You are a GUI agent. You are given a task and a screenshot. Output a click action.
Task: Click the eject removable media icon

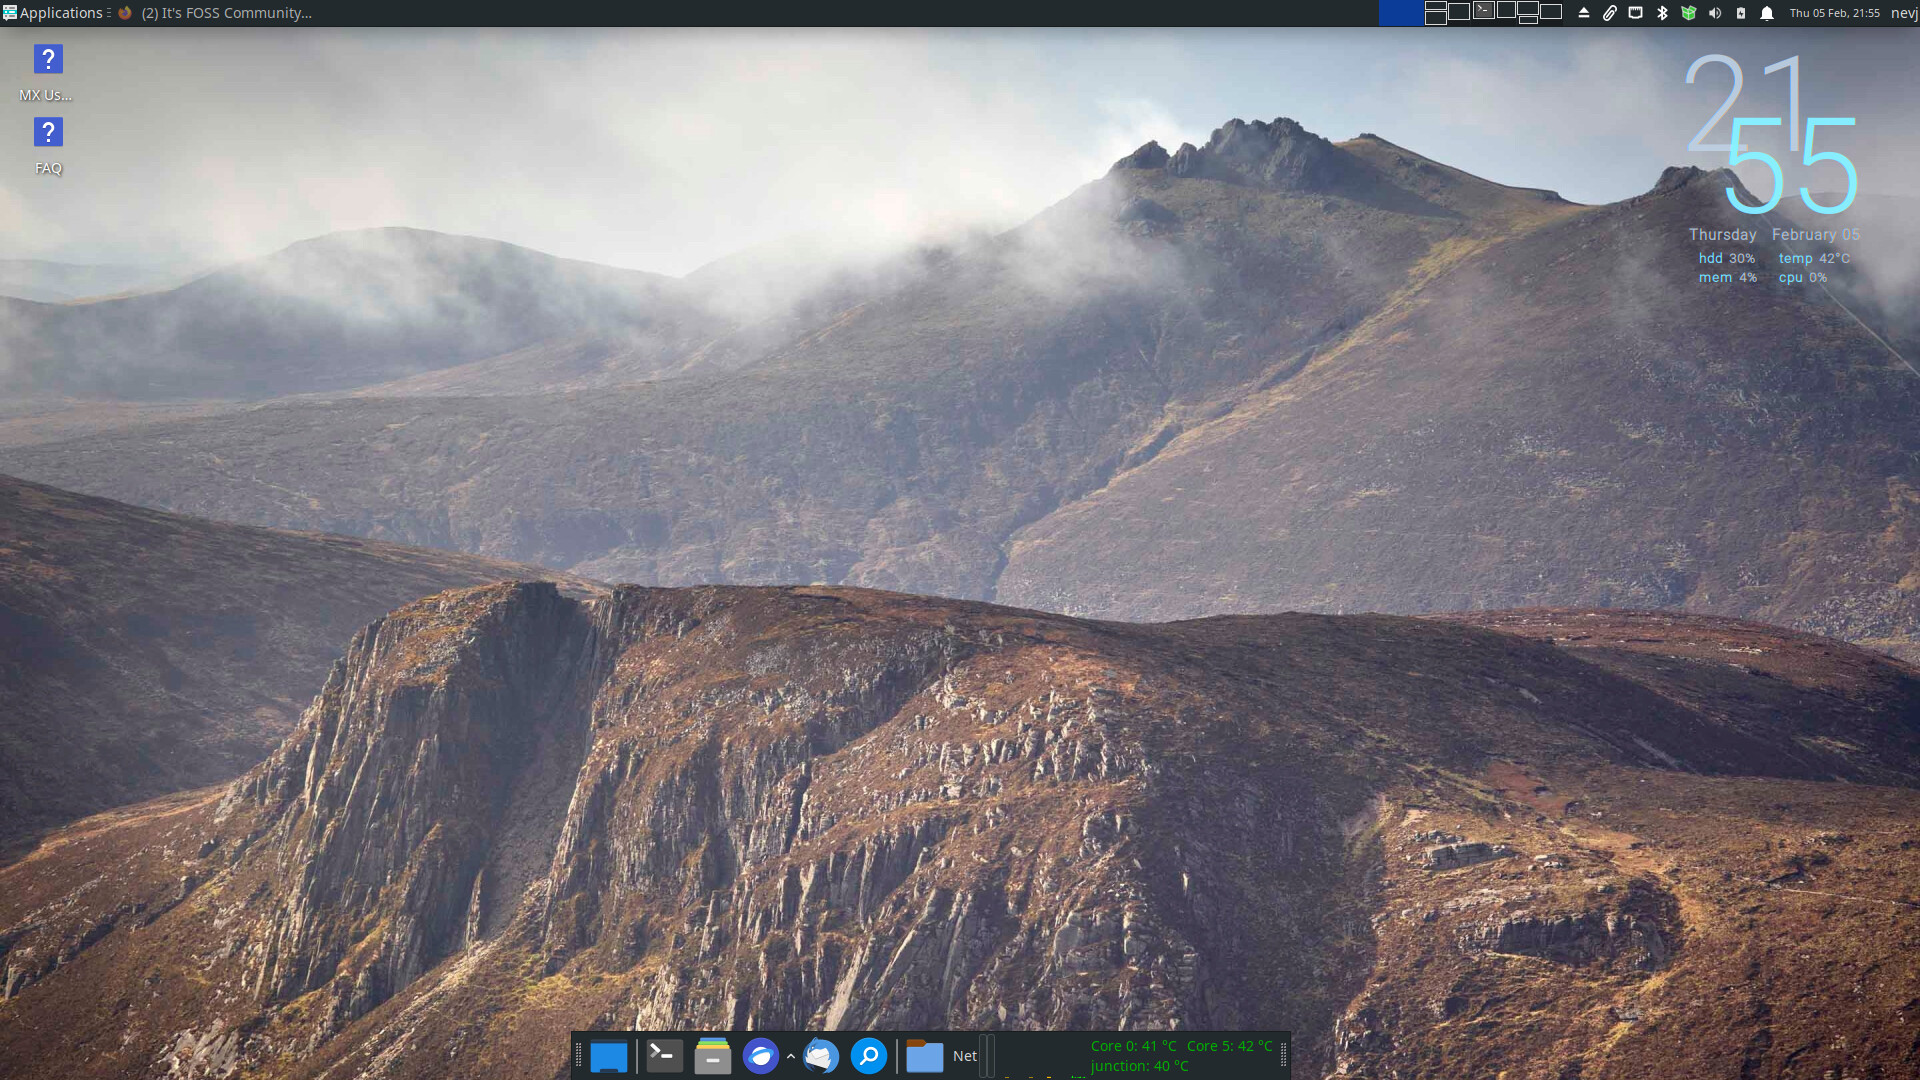[1584, 13]
